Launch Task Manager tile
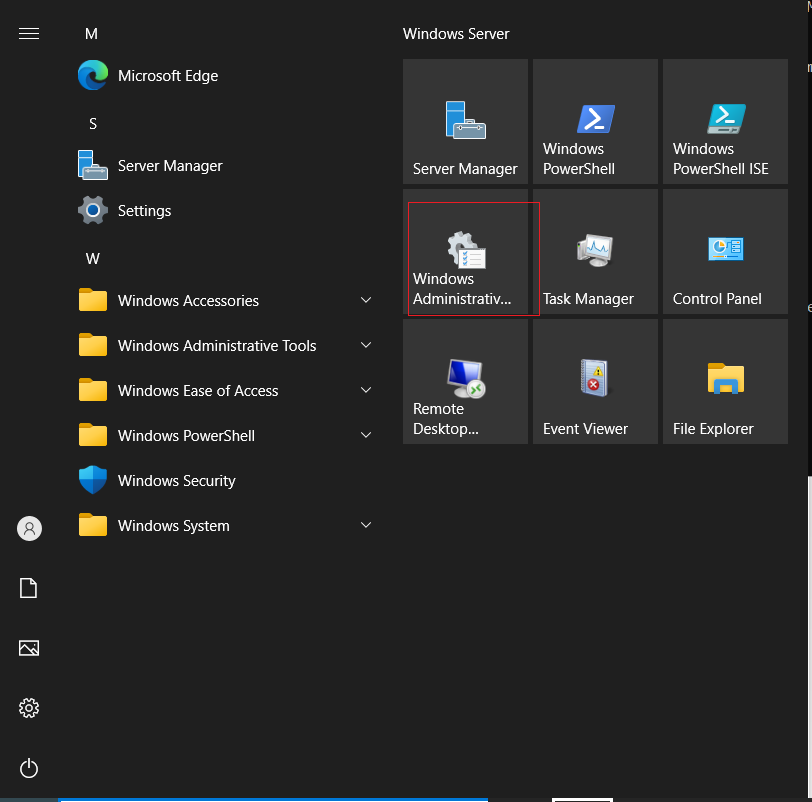812x802 pixels. 595,251
